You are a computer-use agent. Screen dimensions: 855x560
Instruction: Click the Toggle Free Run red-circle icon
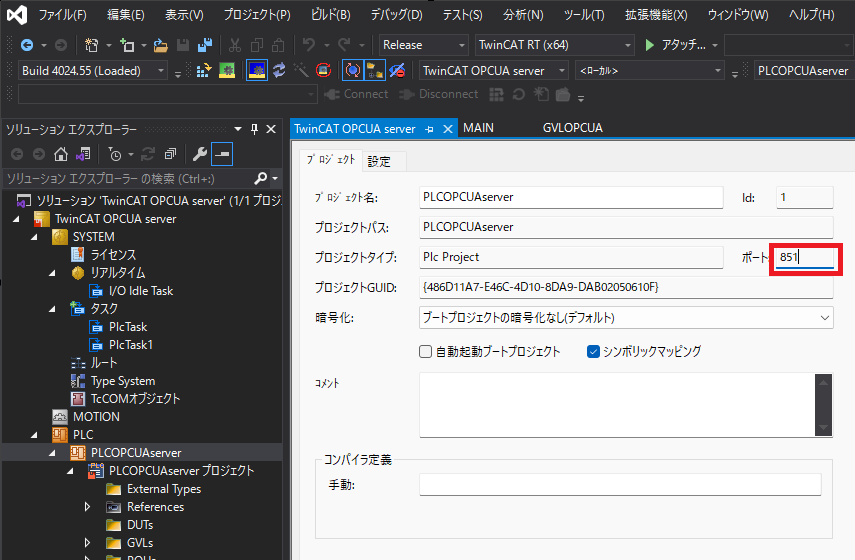pyautogui.click(x=323, y=70)
